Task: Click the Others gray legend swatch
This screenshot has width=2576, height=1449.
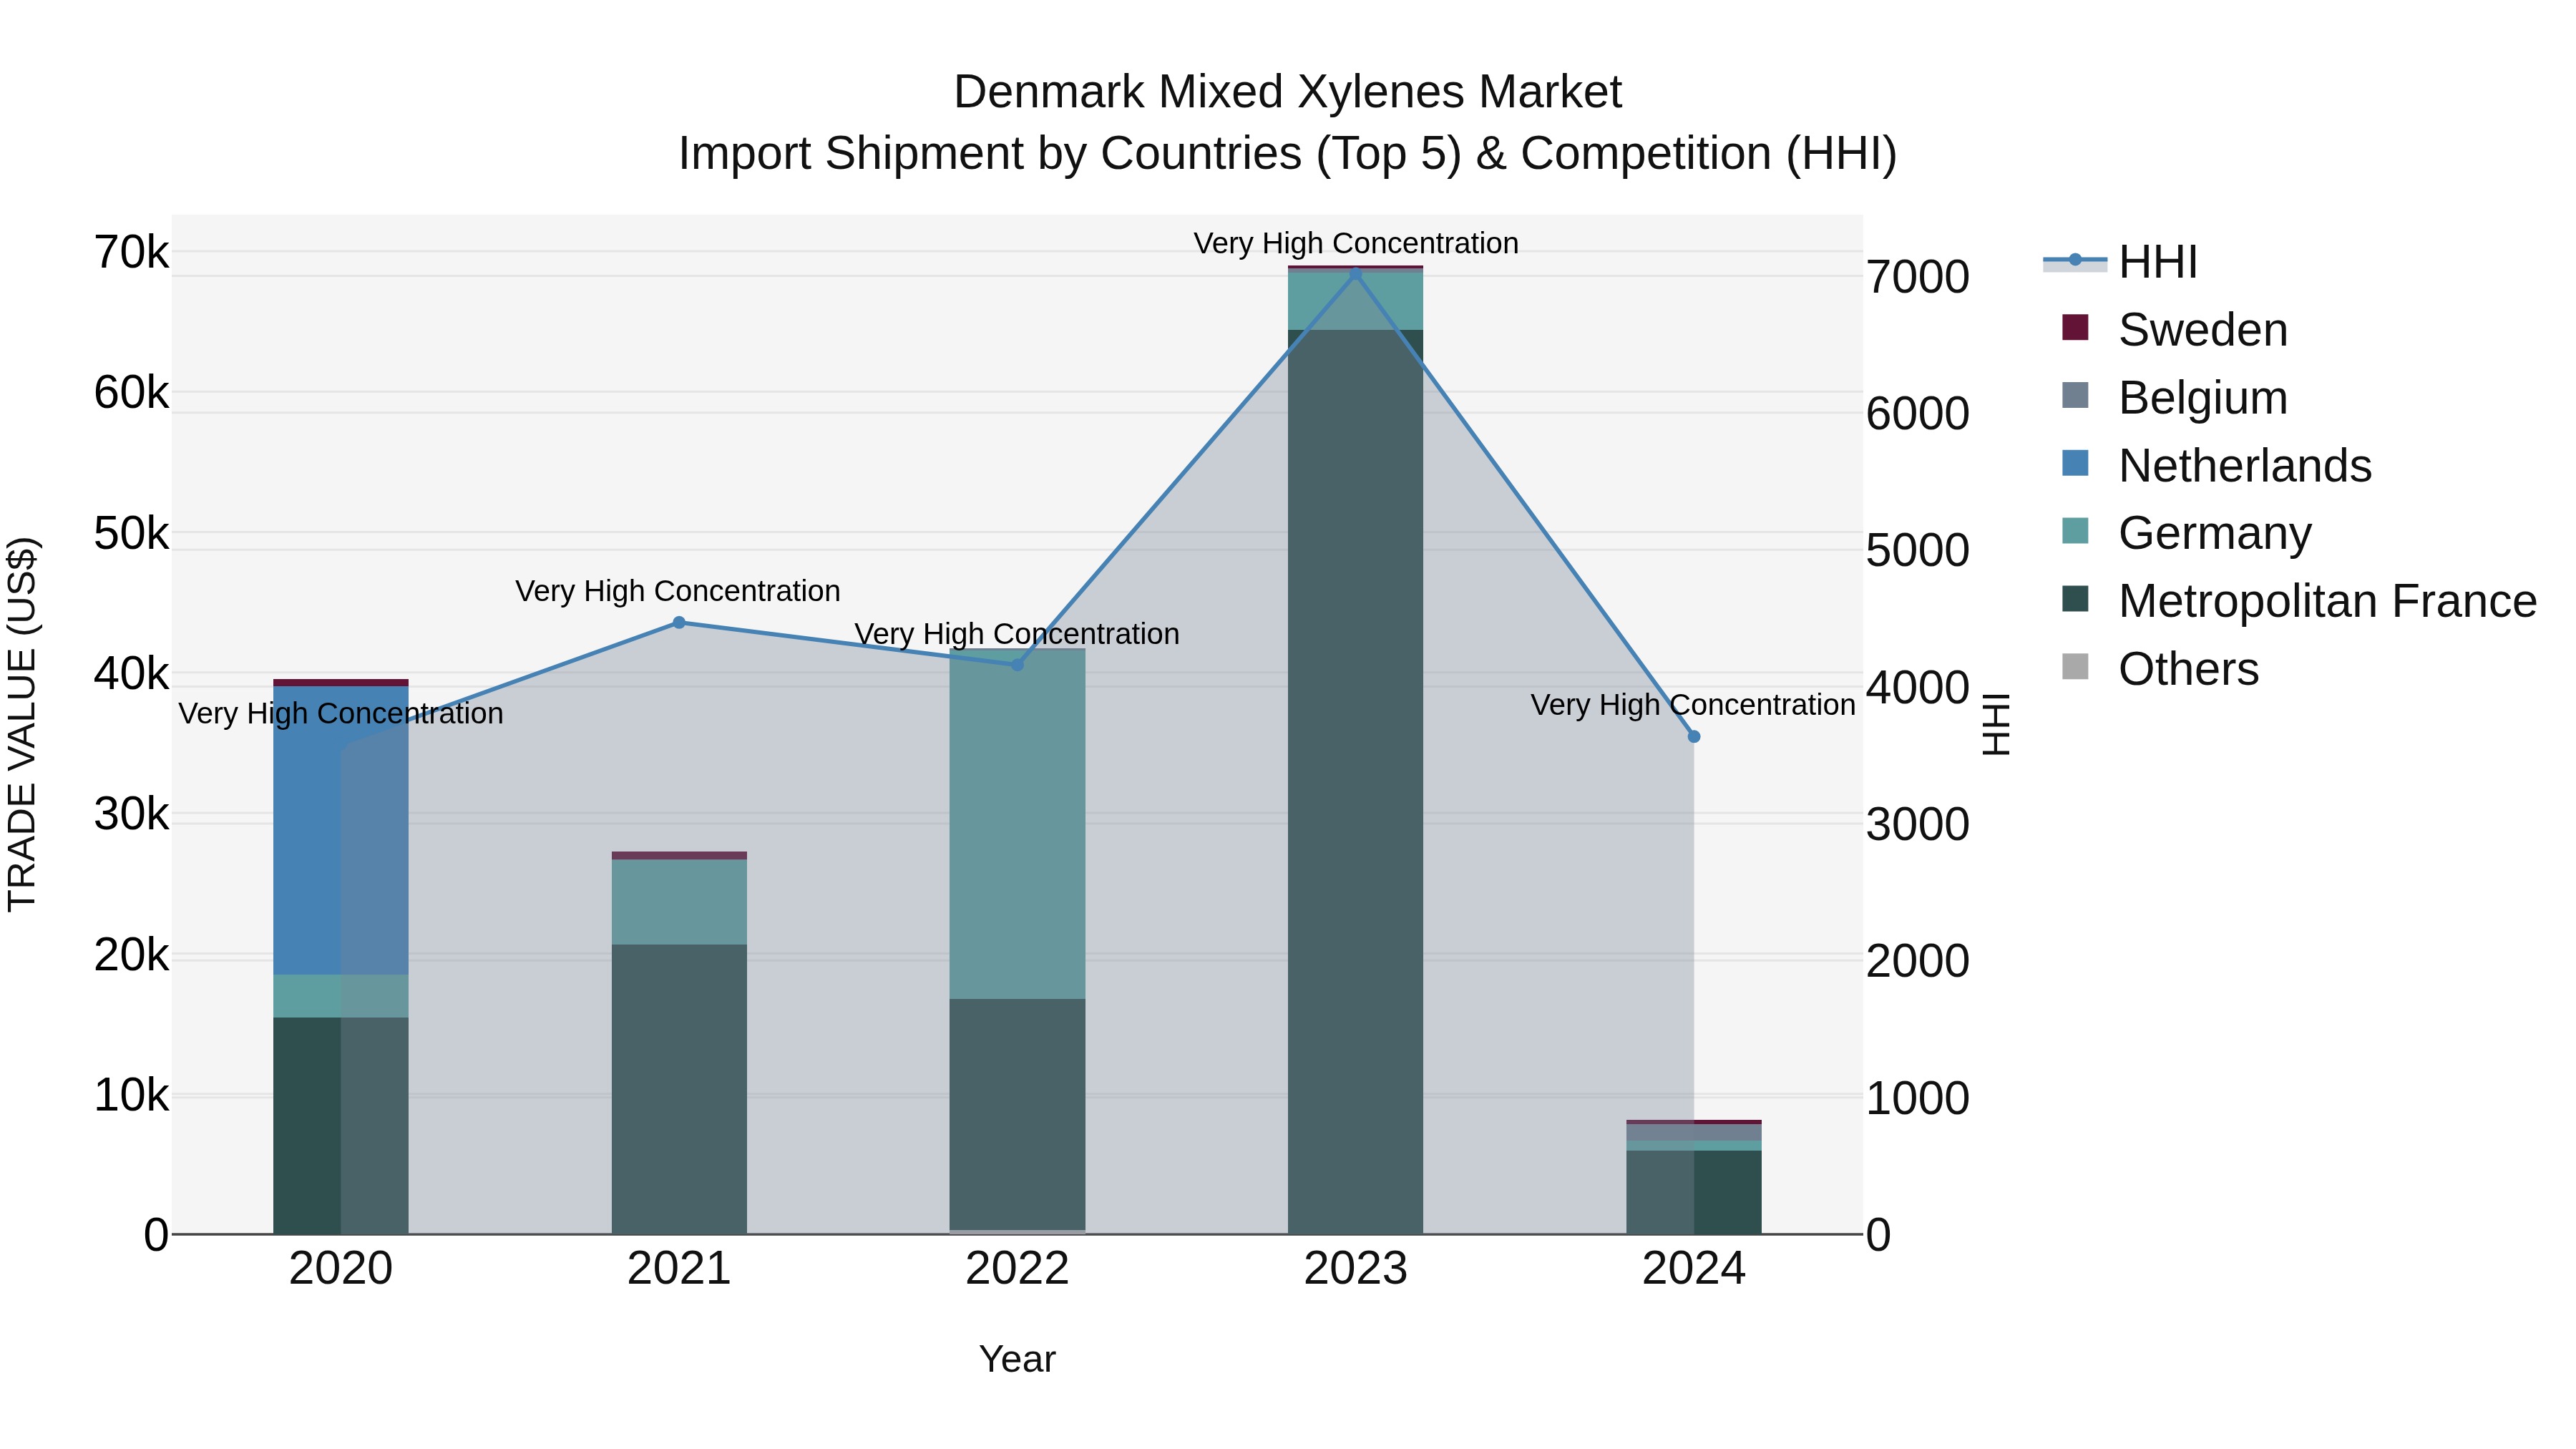Action: pos(2075,667)
